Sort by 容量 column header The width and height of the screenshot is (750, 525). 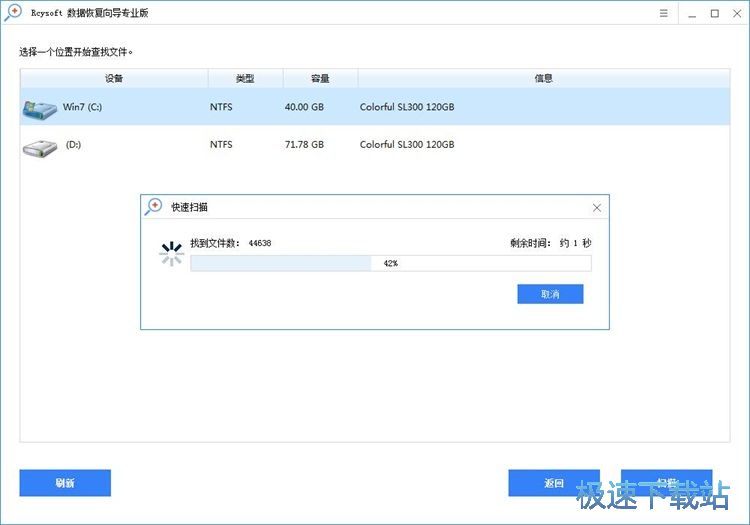point(320,78)
